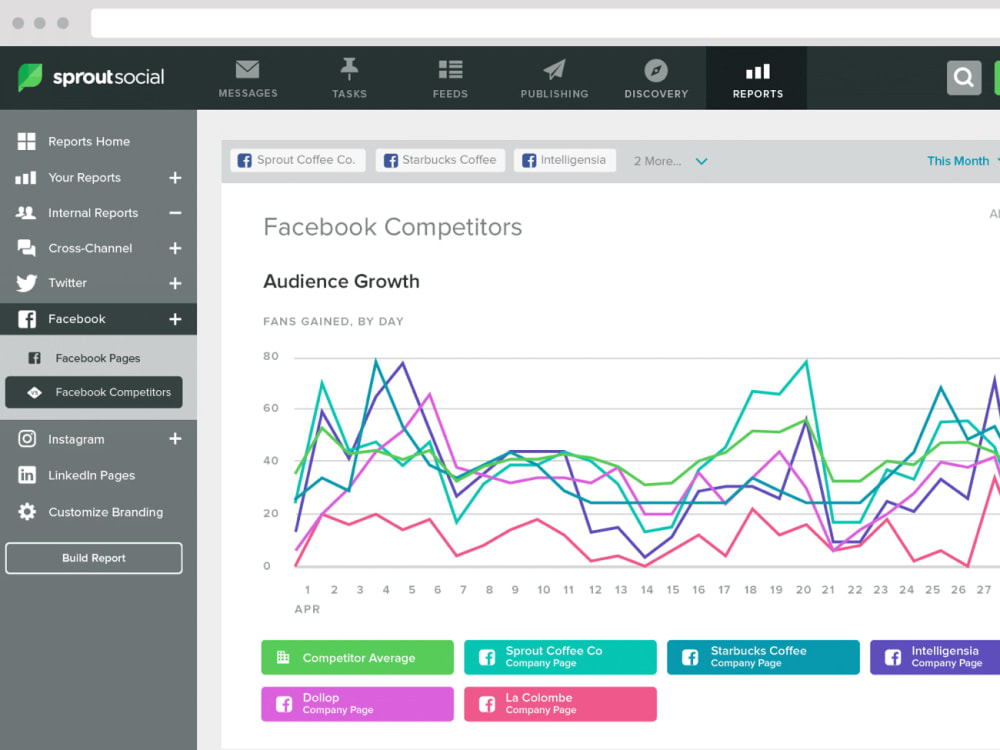Select the Reports bar chart icon
Screen dimensions: 1000x750
point(758,71)
